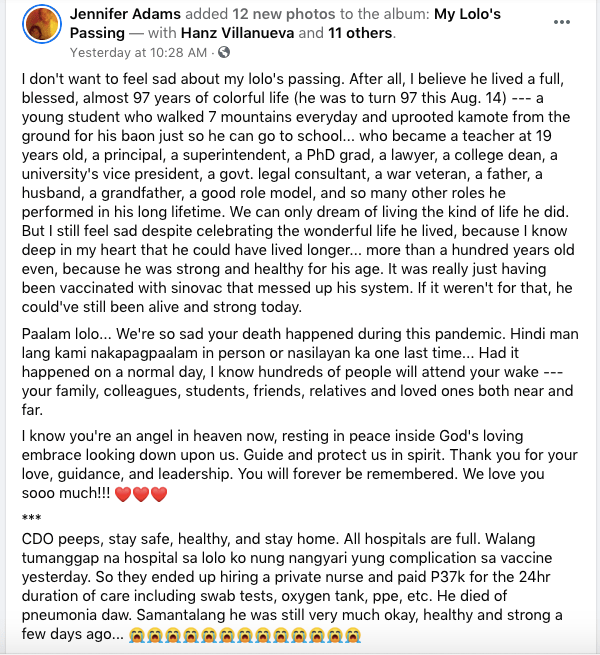The height and width of the screenshot is (655, 600).
Task: Click the "***" separator line
Action: point(31,517)
